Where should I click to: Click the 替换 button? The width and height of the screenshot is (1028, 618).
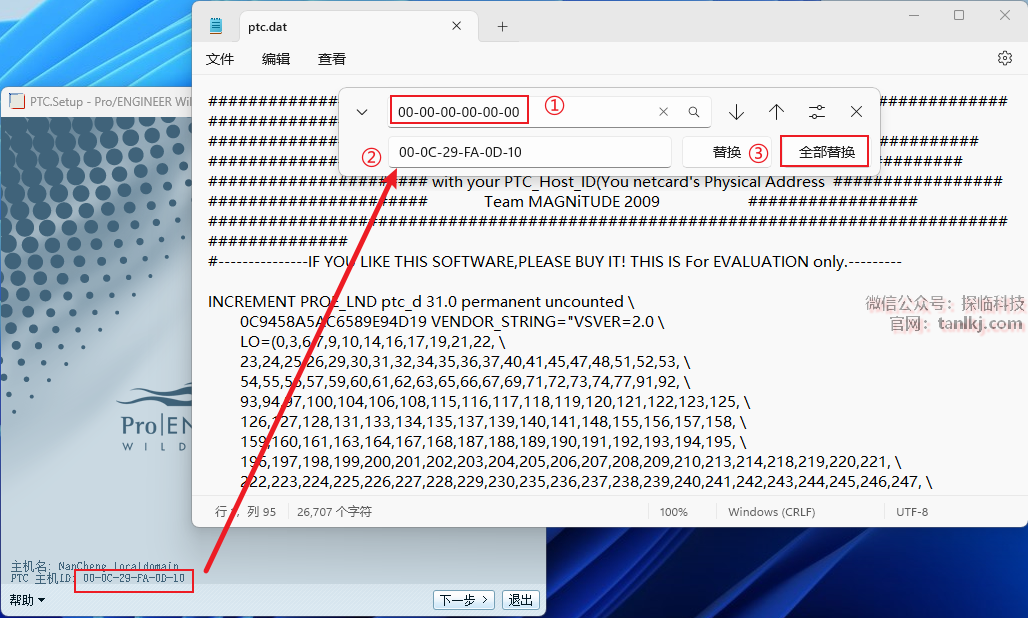(x=727, y=152)
